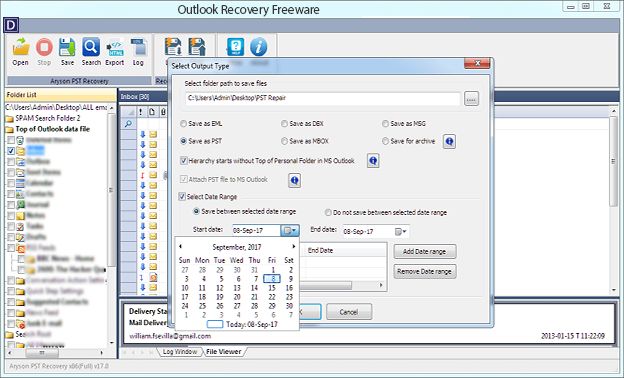The height and width of the screenshot is (378, 624).
Task: Select September 22 in the calendar
Action: pos(272,297)
